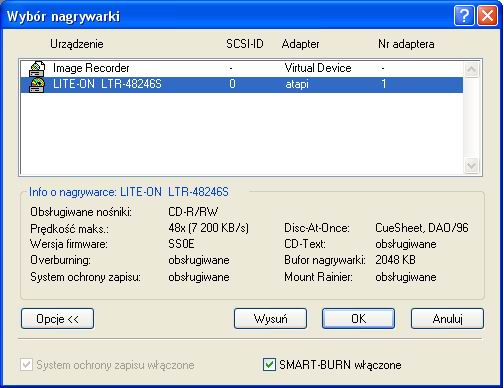Click the Prędkość maks. label

coord(69,229)
